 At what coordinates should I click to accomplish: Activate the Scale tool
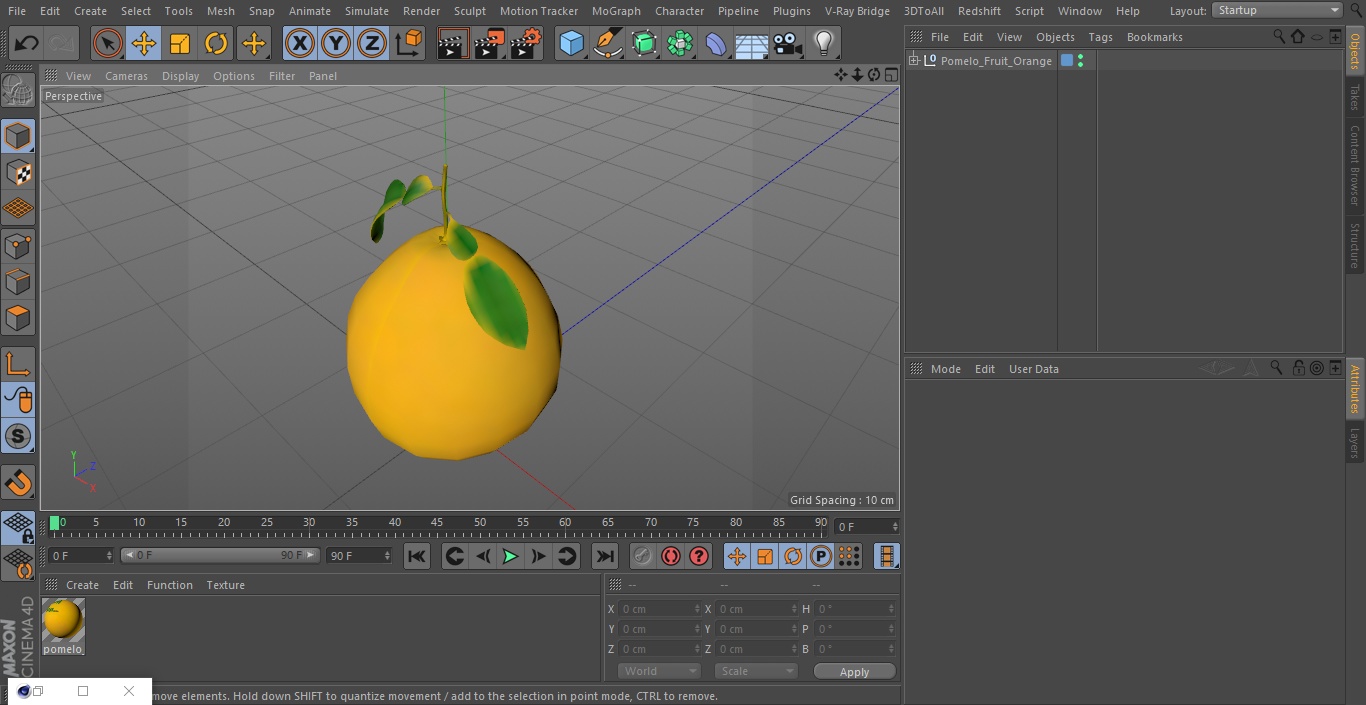[180, 44]
